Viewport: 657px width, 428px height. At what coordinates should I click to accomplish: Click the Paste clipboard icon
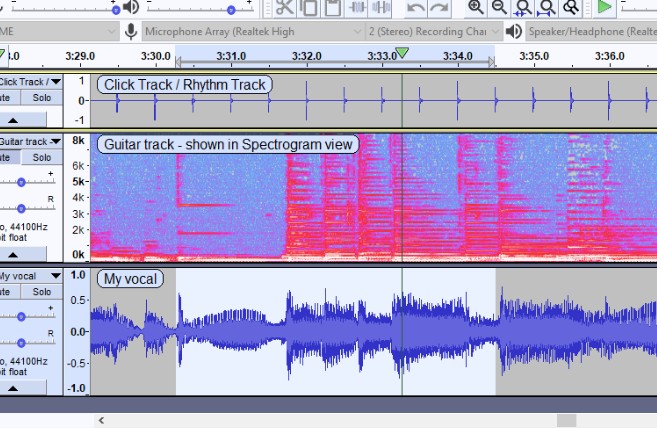click(333, 7)
